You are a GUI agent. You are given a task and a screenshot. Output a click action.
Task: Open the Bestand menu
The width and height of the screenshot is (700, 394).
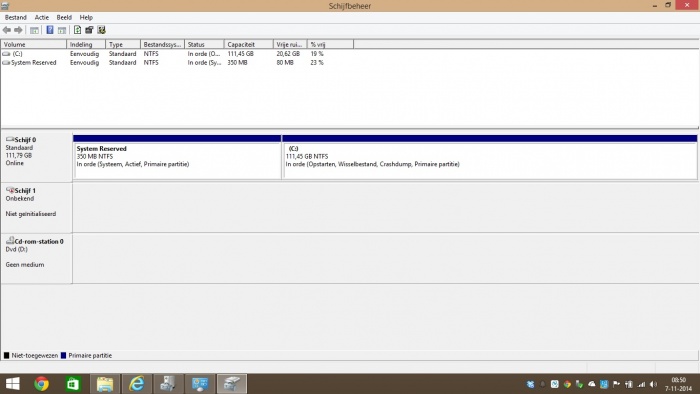coord(16,17)
